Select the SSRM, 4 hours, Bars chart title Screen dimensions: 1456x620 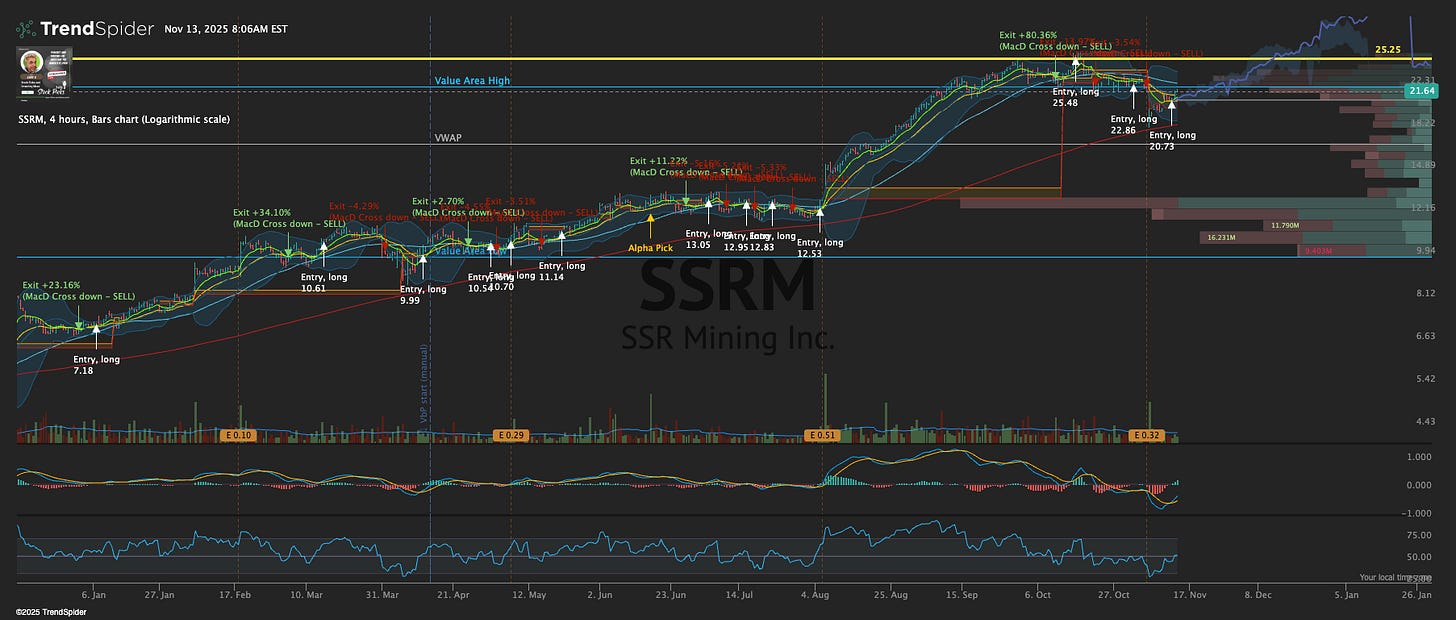tap(124, 119)
